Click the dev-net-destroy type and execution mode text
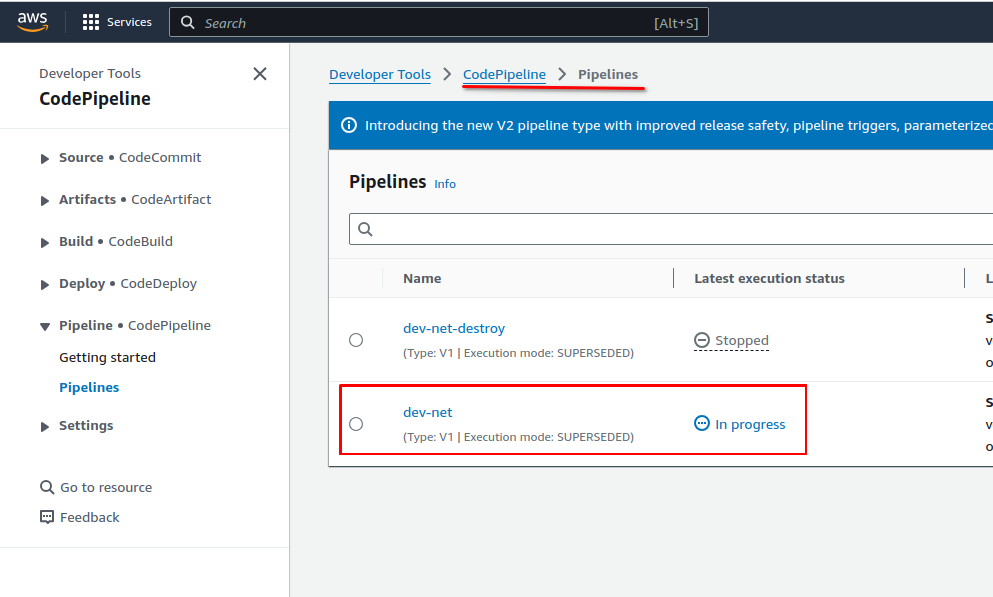The width and height of the screenshot is (993, 597). coord(518,353)
